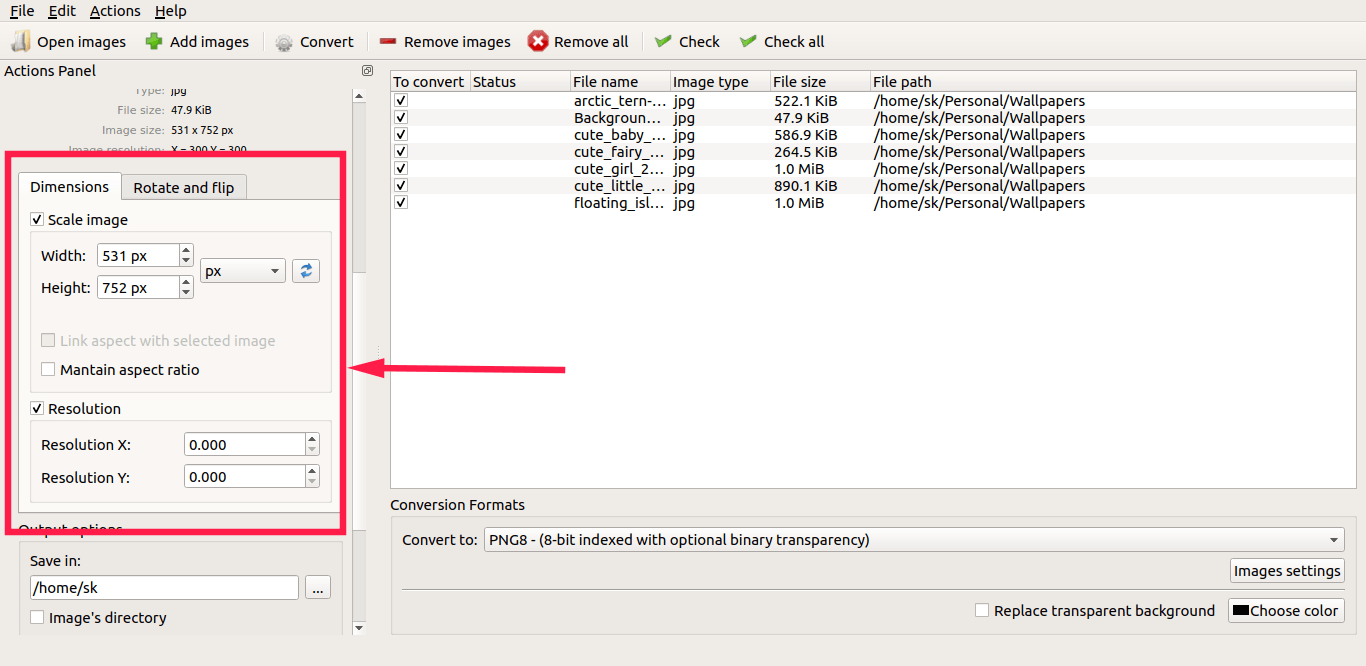Sort by the File path column header
Screen dimensions: 1366x666
point(1113,82)
